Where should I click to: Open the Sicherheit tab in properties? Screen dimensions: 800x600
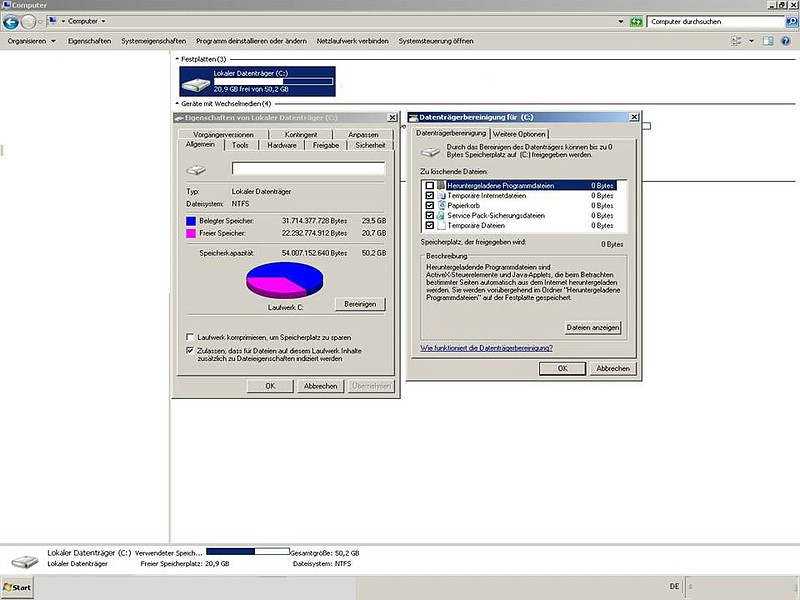click(370, 145)
